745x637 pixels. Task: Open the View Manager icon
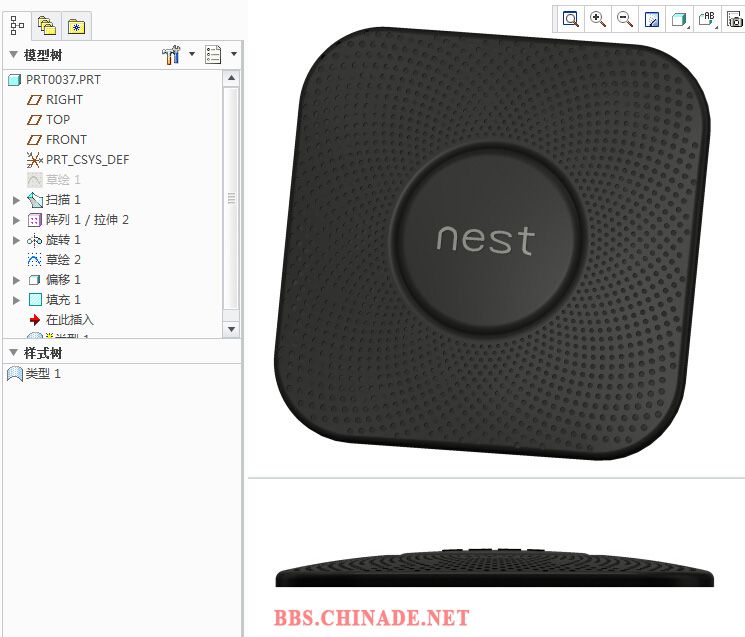735,19
